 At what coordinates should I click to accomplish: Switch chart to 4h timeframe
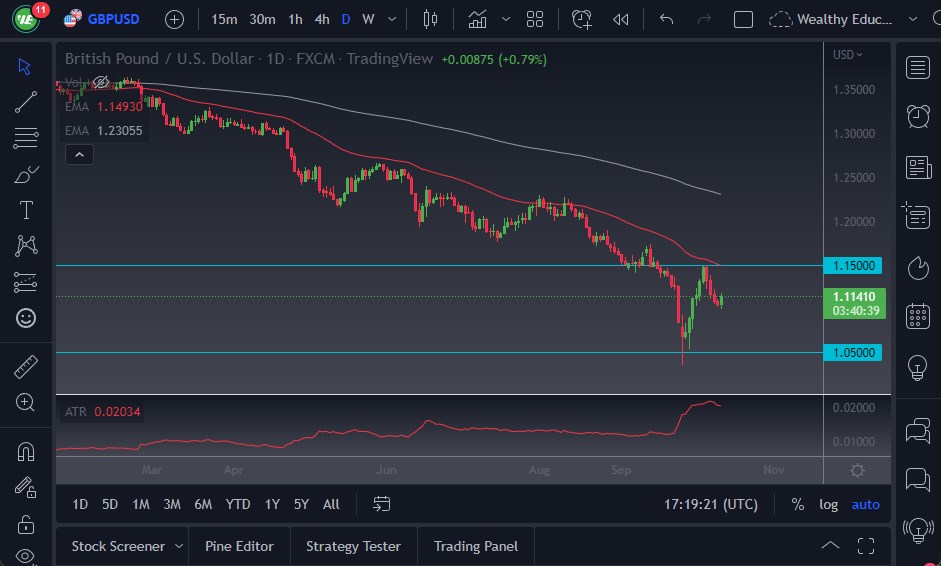coord(321,19)
